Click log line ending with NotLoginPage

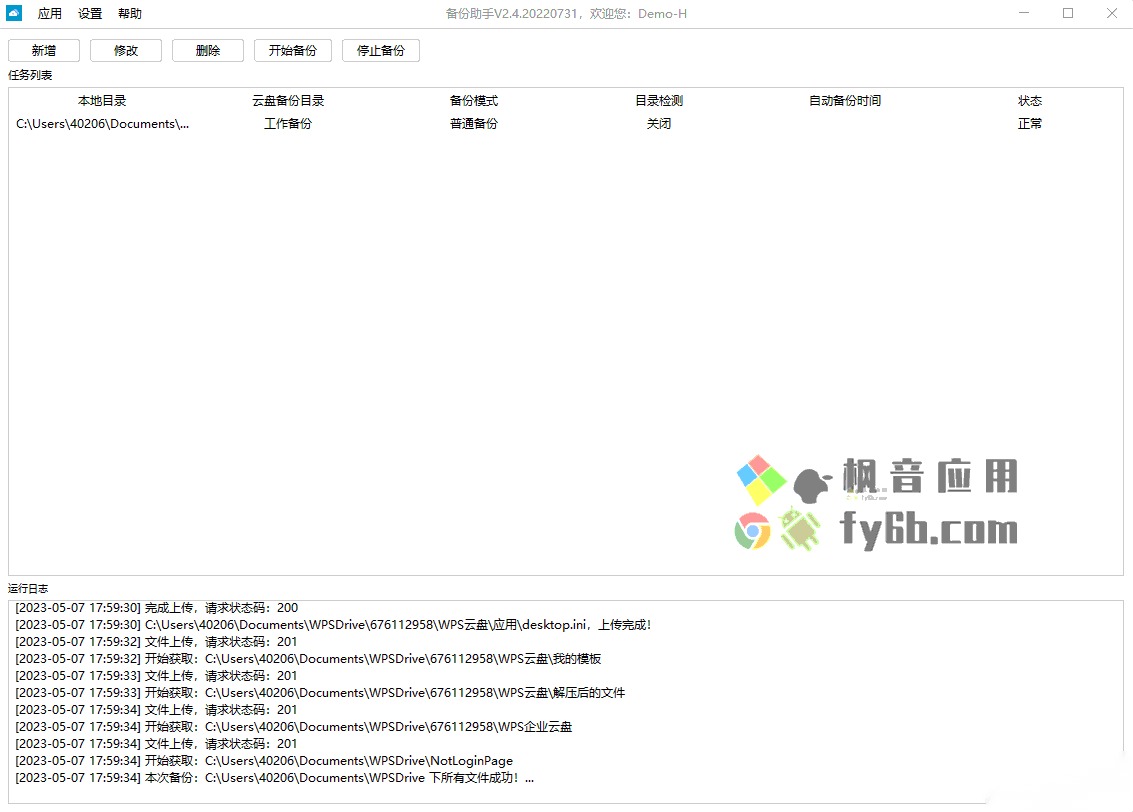pyautogui.click(x=264, y=761)
